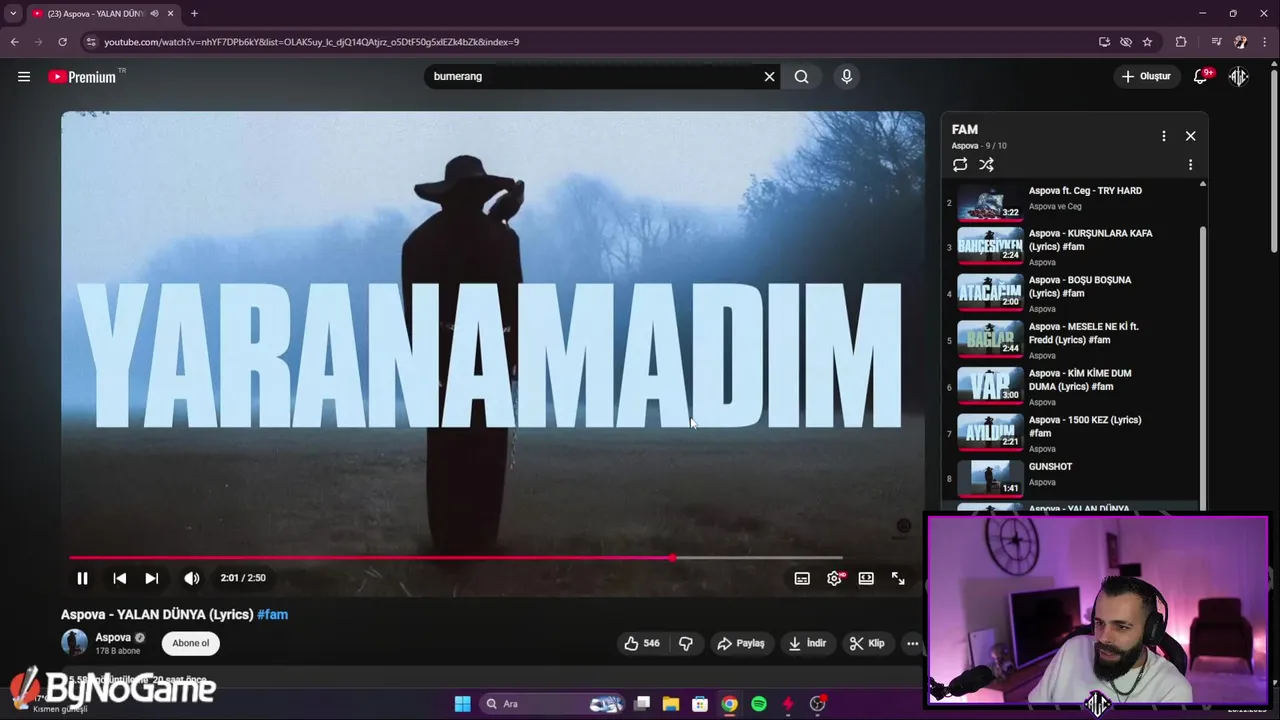Open the Oluştur create menu
The image size is (1280, 720).
pyautogui.click(x=1146, y=77)
